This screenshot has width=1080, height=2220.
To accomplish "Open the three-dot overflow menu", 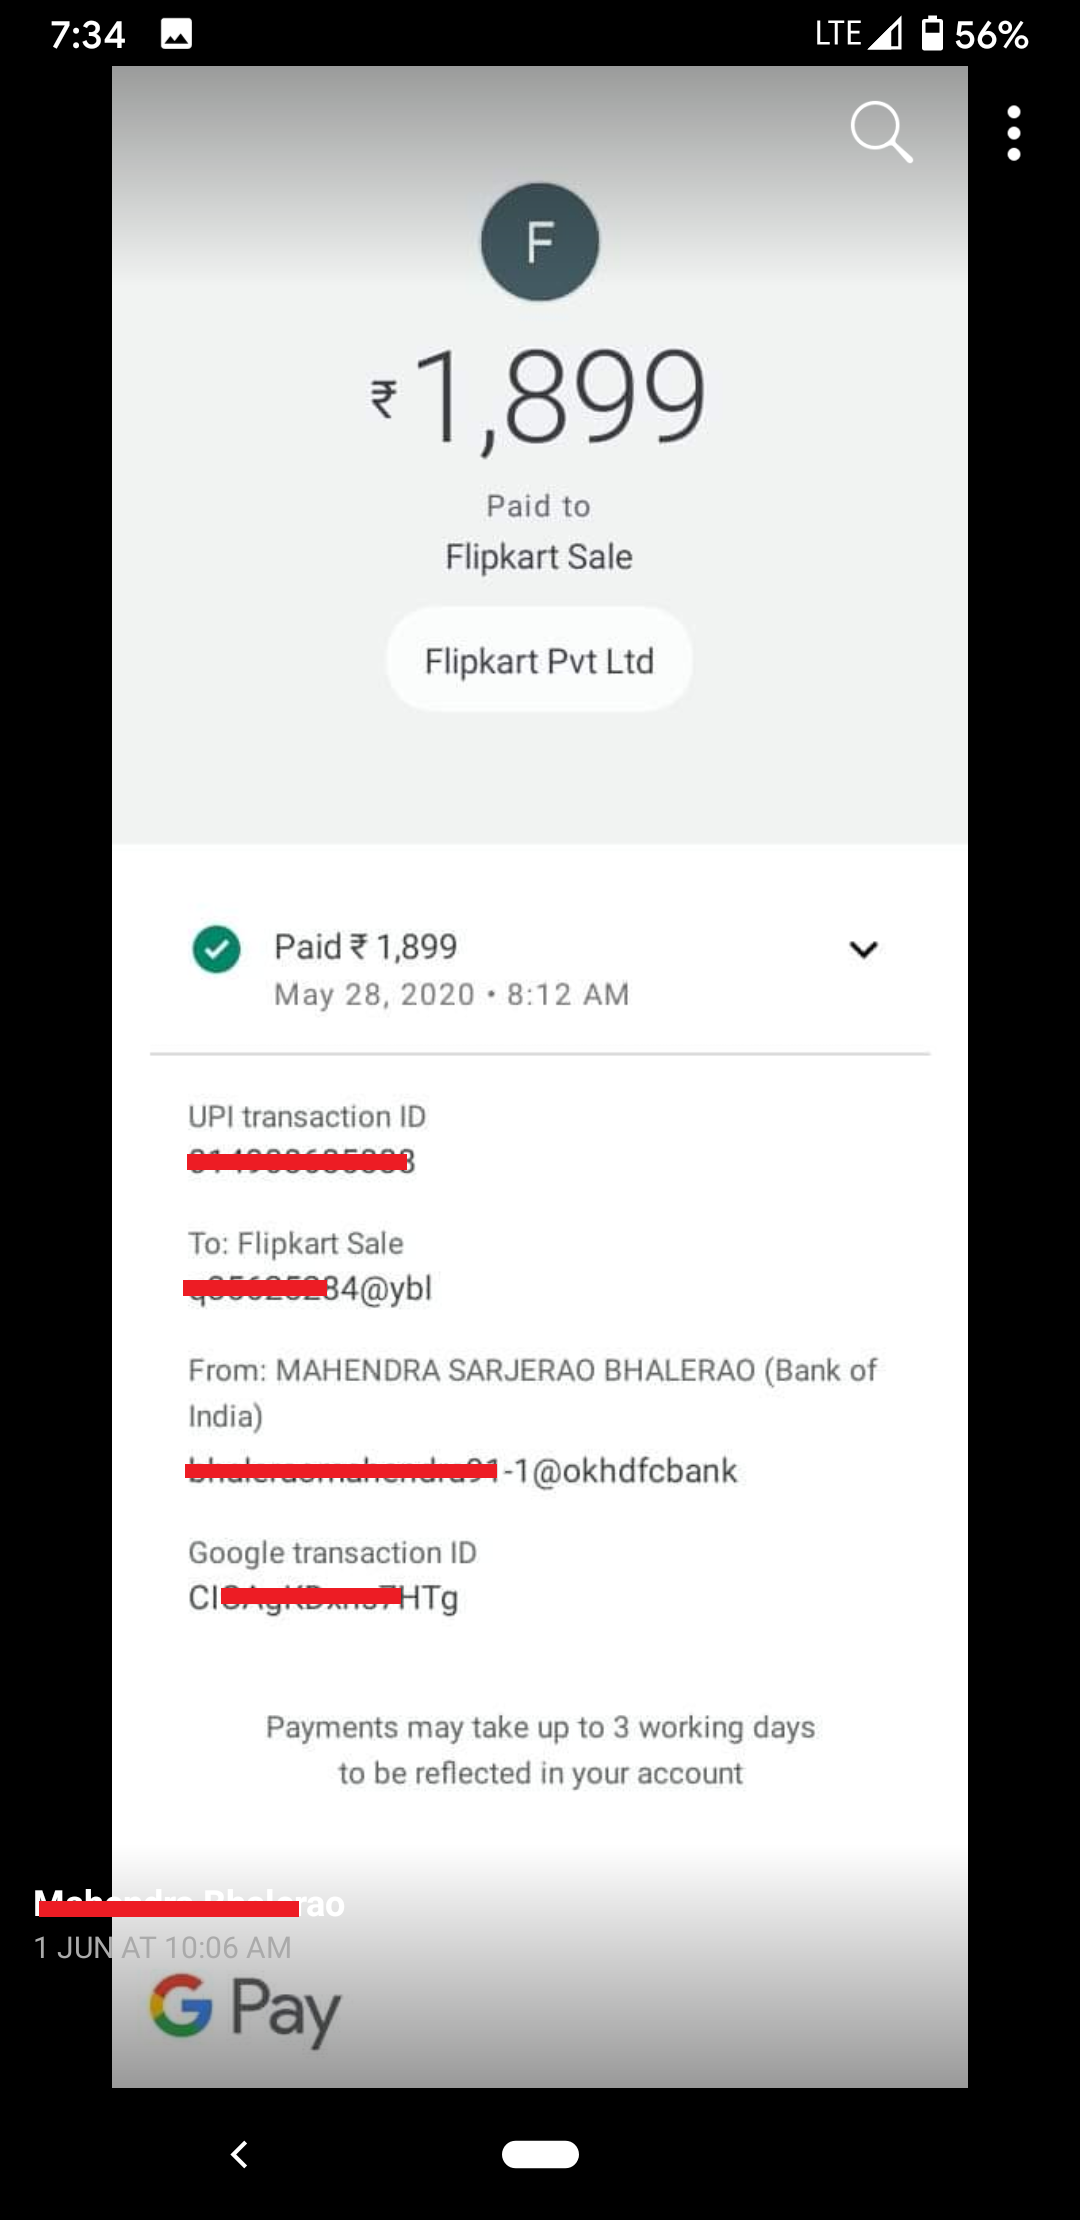I will tap(1014, 133).
